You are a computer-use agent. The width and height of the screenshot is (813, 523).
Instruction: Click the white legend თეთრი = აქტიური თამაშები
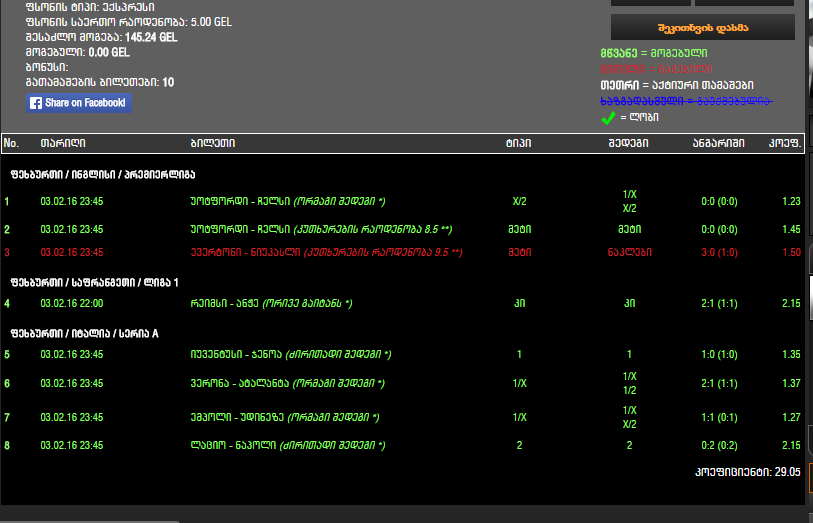(x=677, y=85)
